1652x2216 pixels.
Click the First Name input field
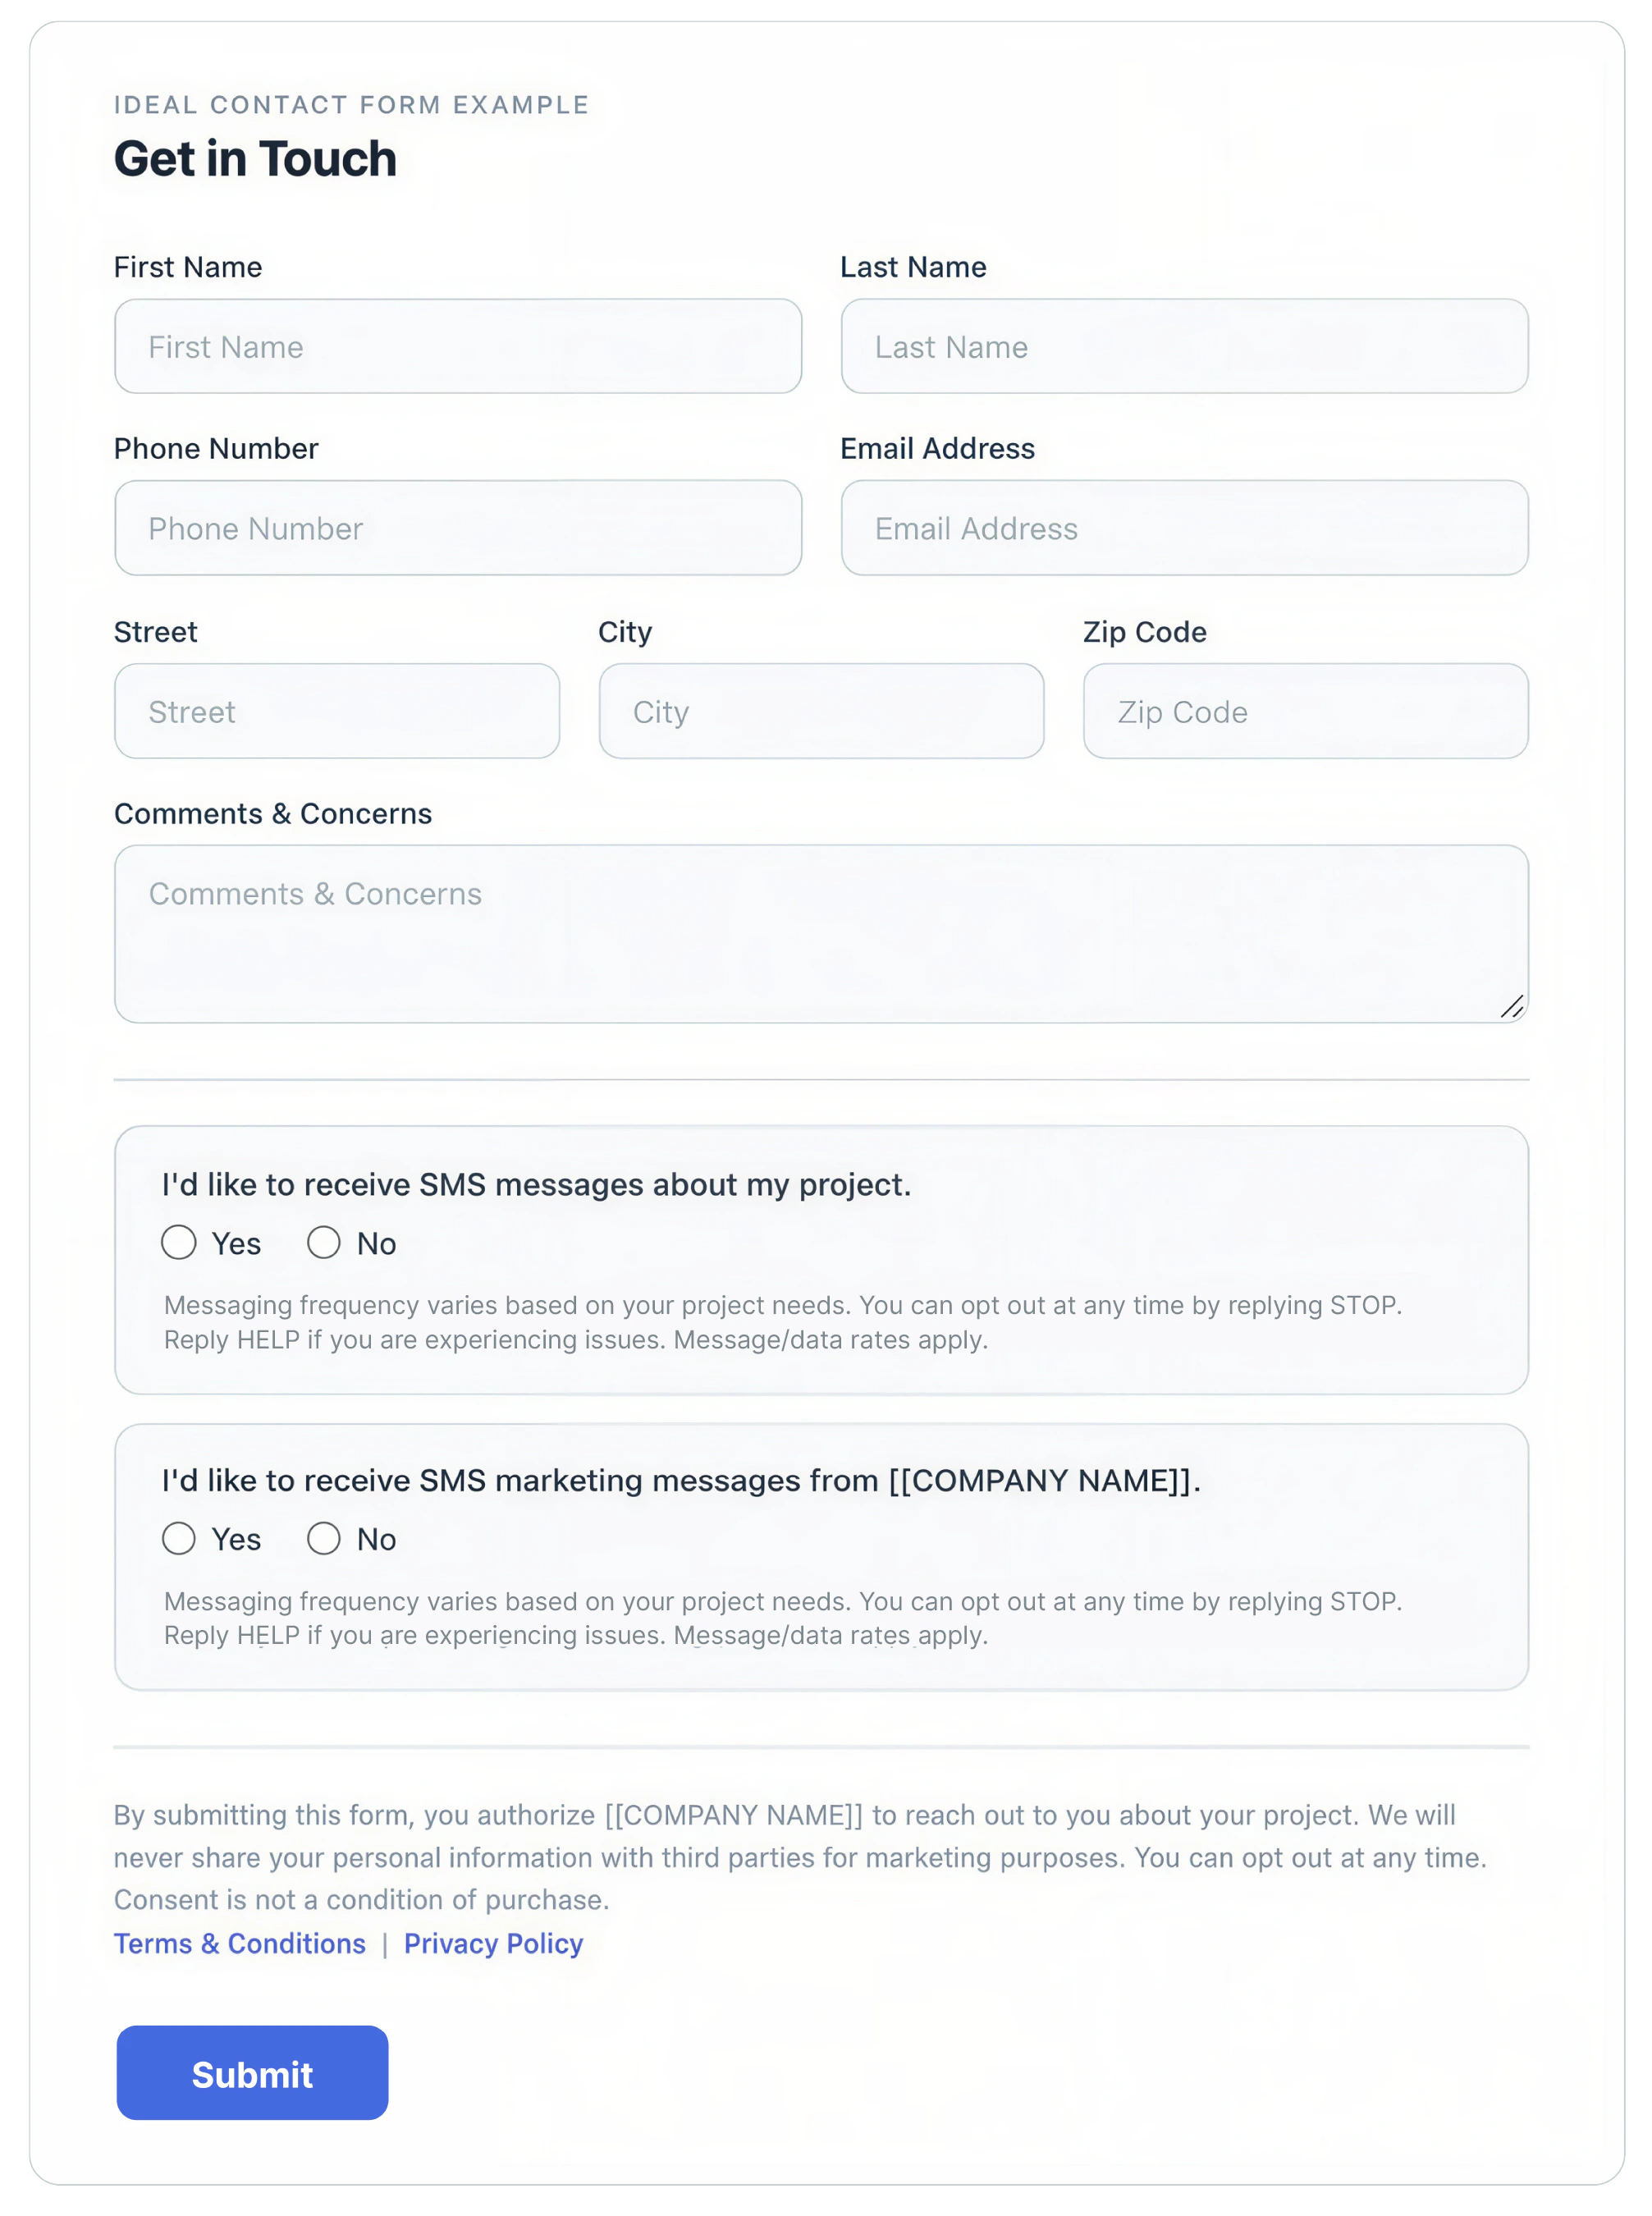coord(458,346)
